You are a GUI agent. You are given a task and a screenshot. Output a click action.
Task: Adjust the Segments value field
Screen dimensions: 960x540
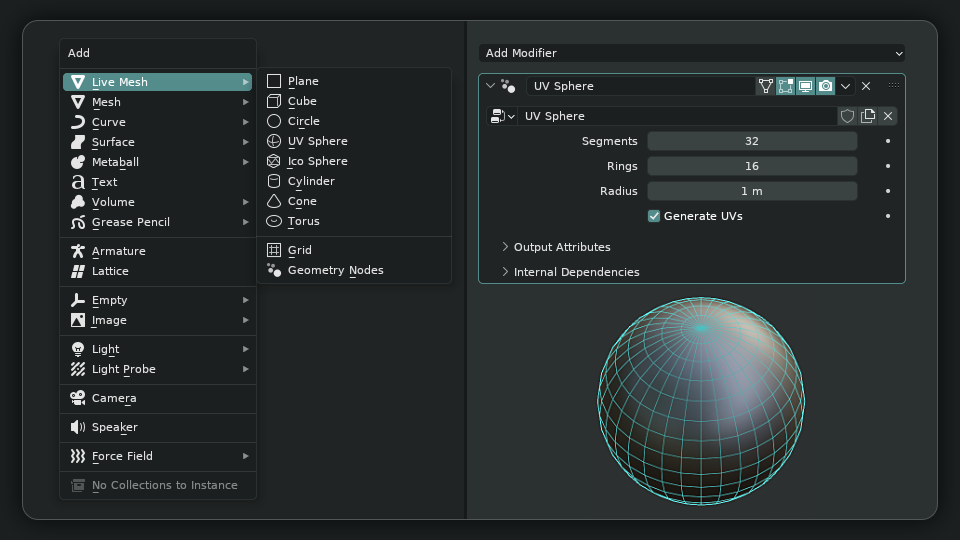[x=752, y=141]
